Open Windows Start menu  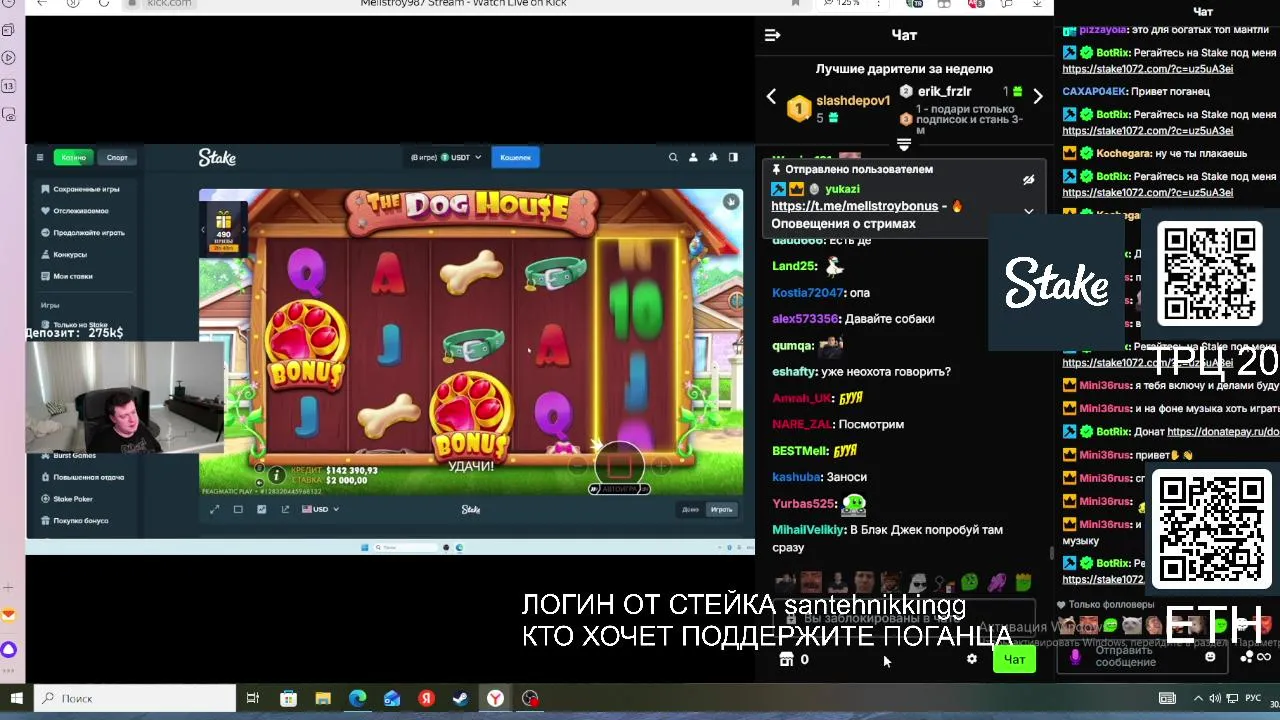point(16,698)
